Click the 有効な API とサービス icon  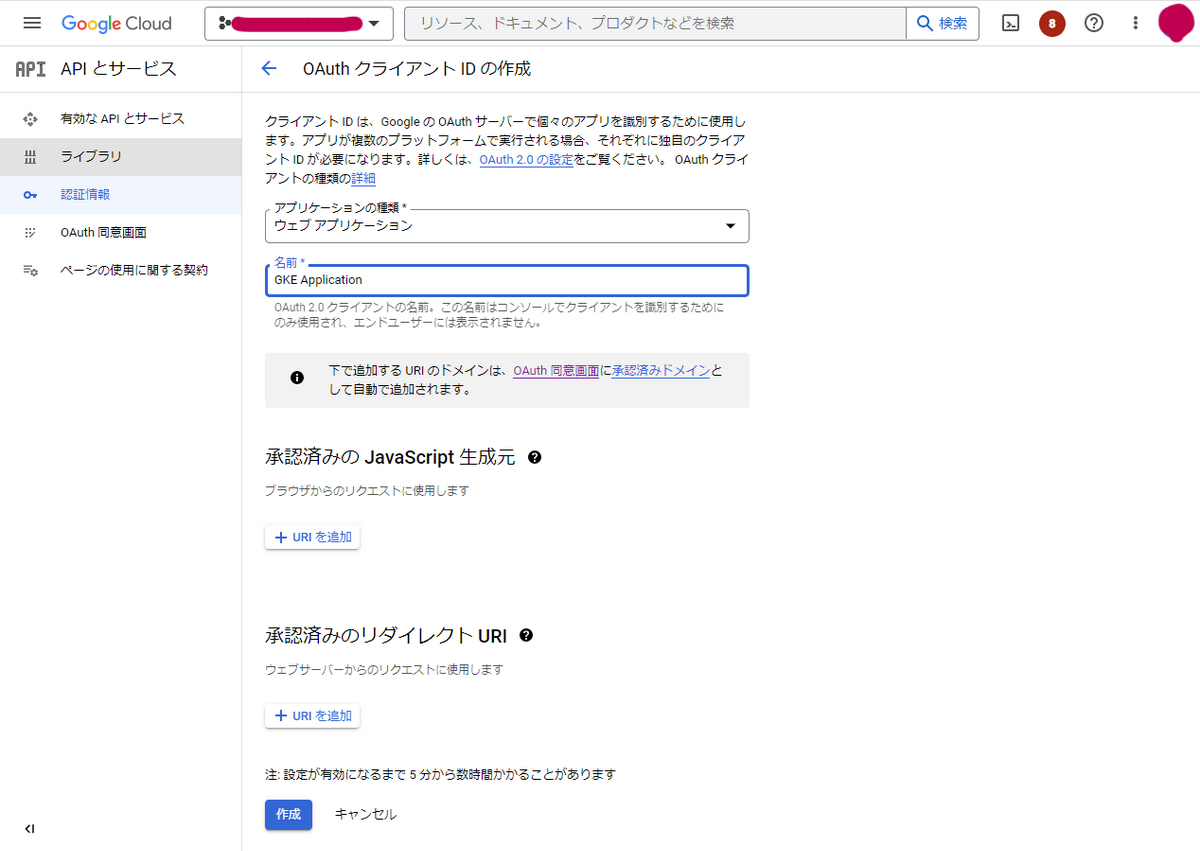click(x=30, y=119)
